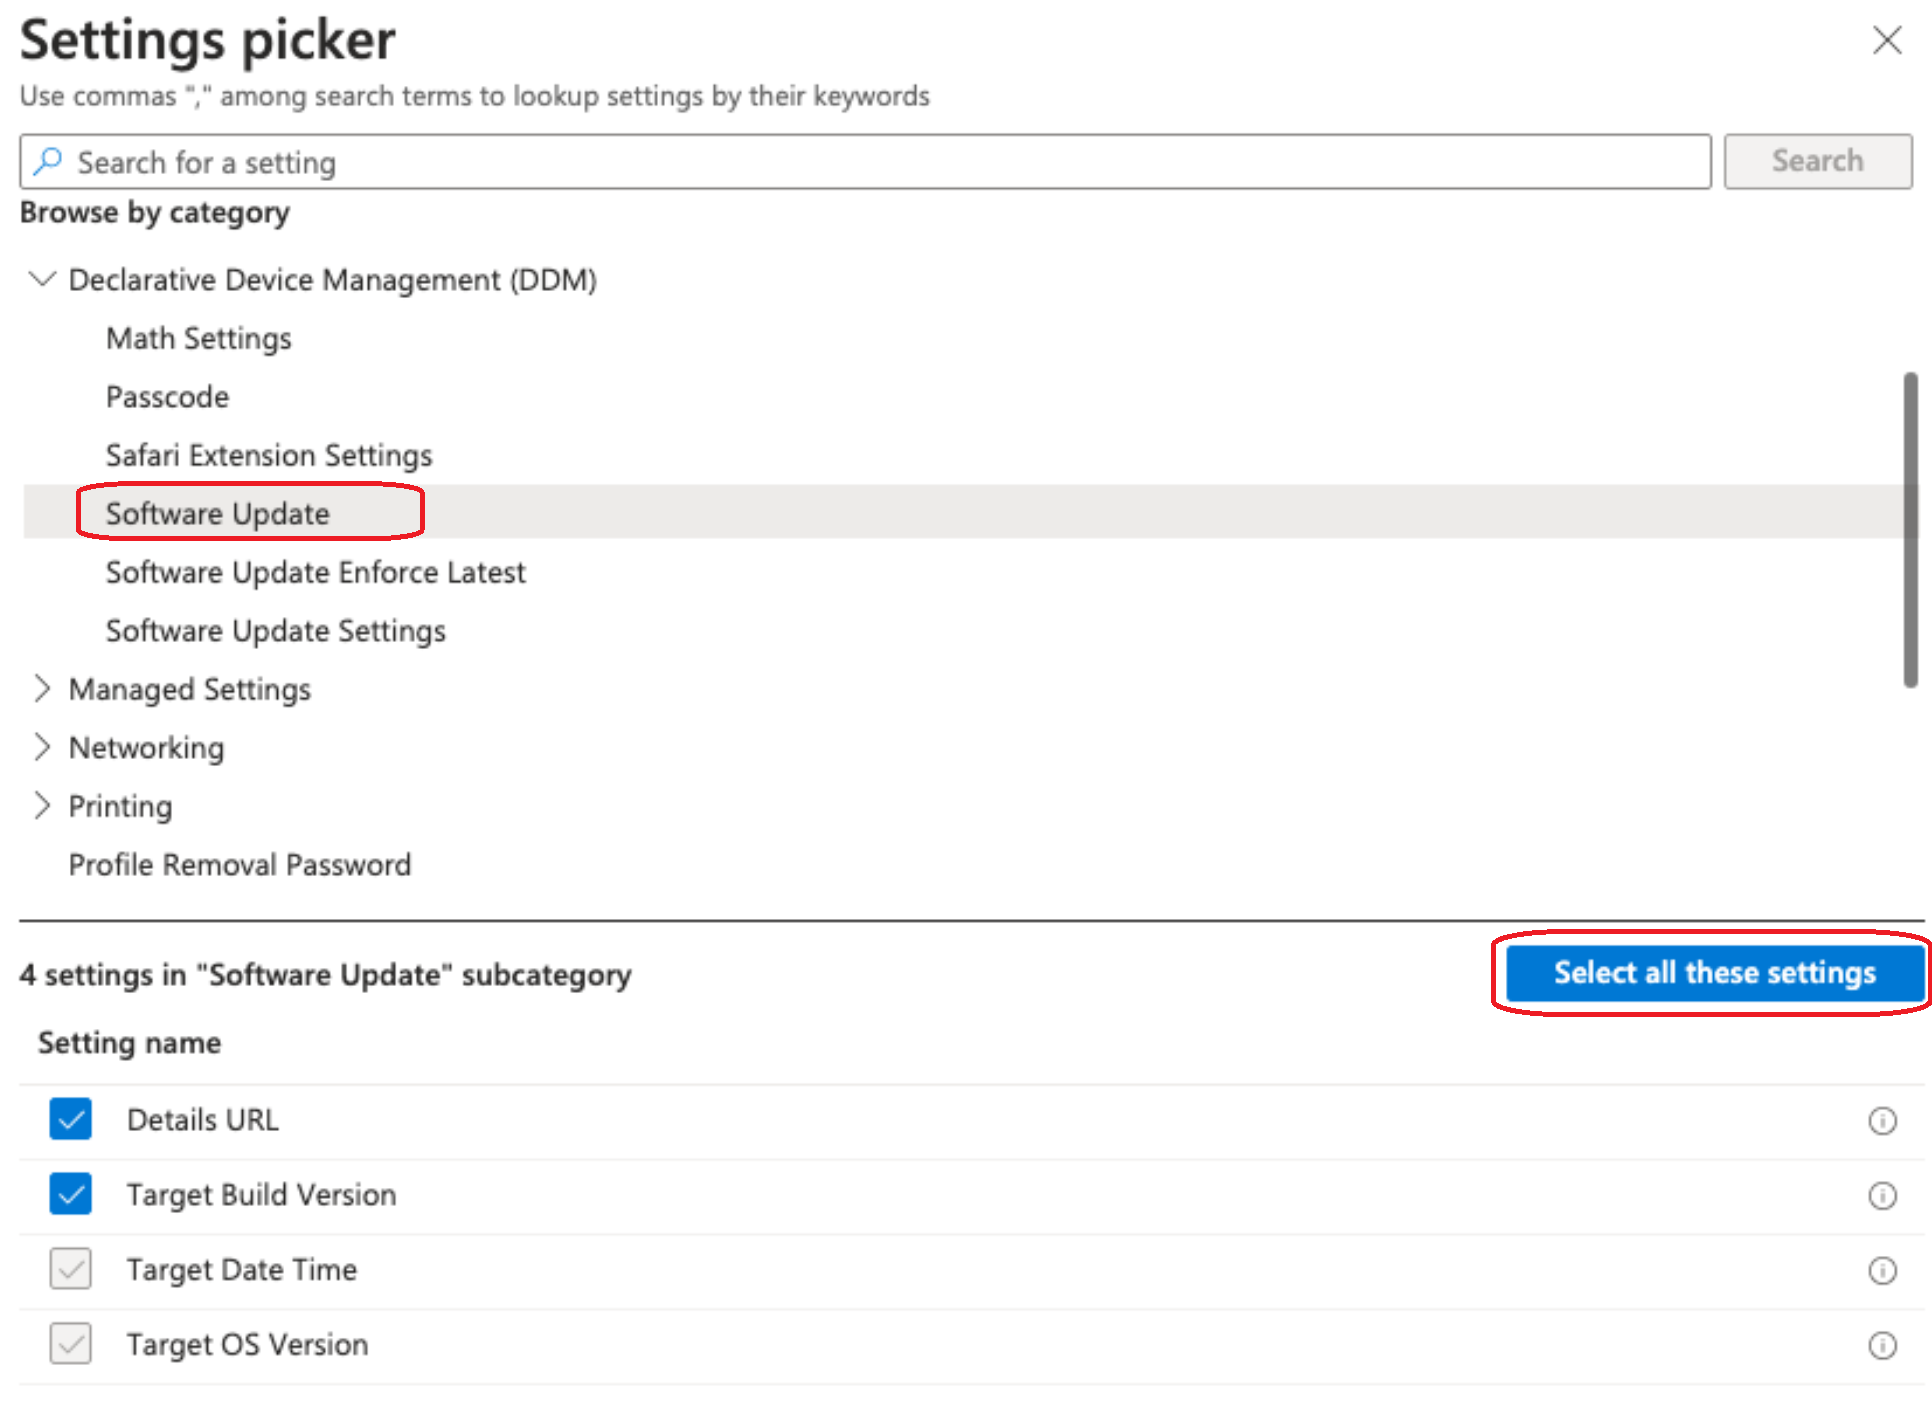This screenshot has height=1416, width=1932.
Task: Click info icon for Target Build Version
Action: coord(1881,1196)
